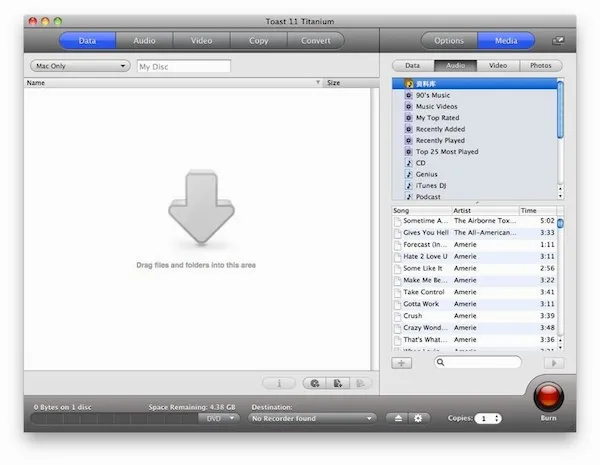Click the new disc icon in the bottom toolbar
Screen dimensions: 600x465
coord(315,383)
